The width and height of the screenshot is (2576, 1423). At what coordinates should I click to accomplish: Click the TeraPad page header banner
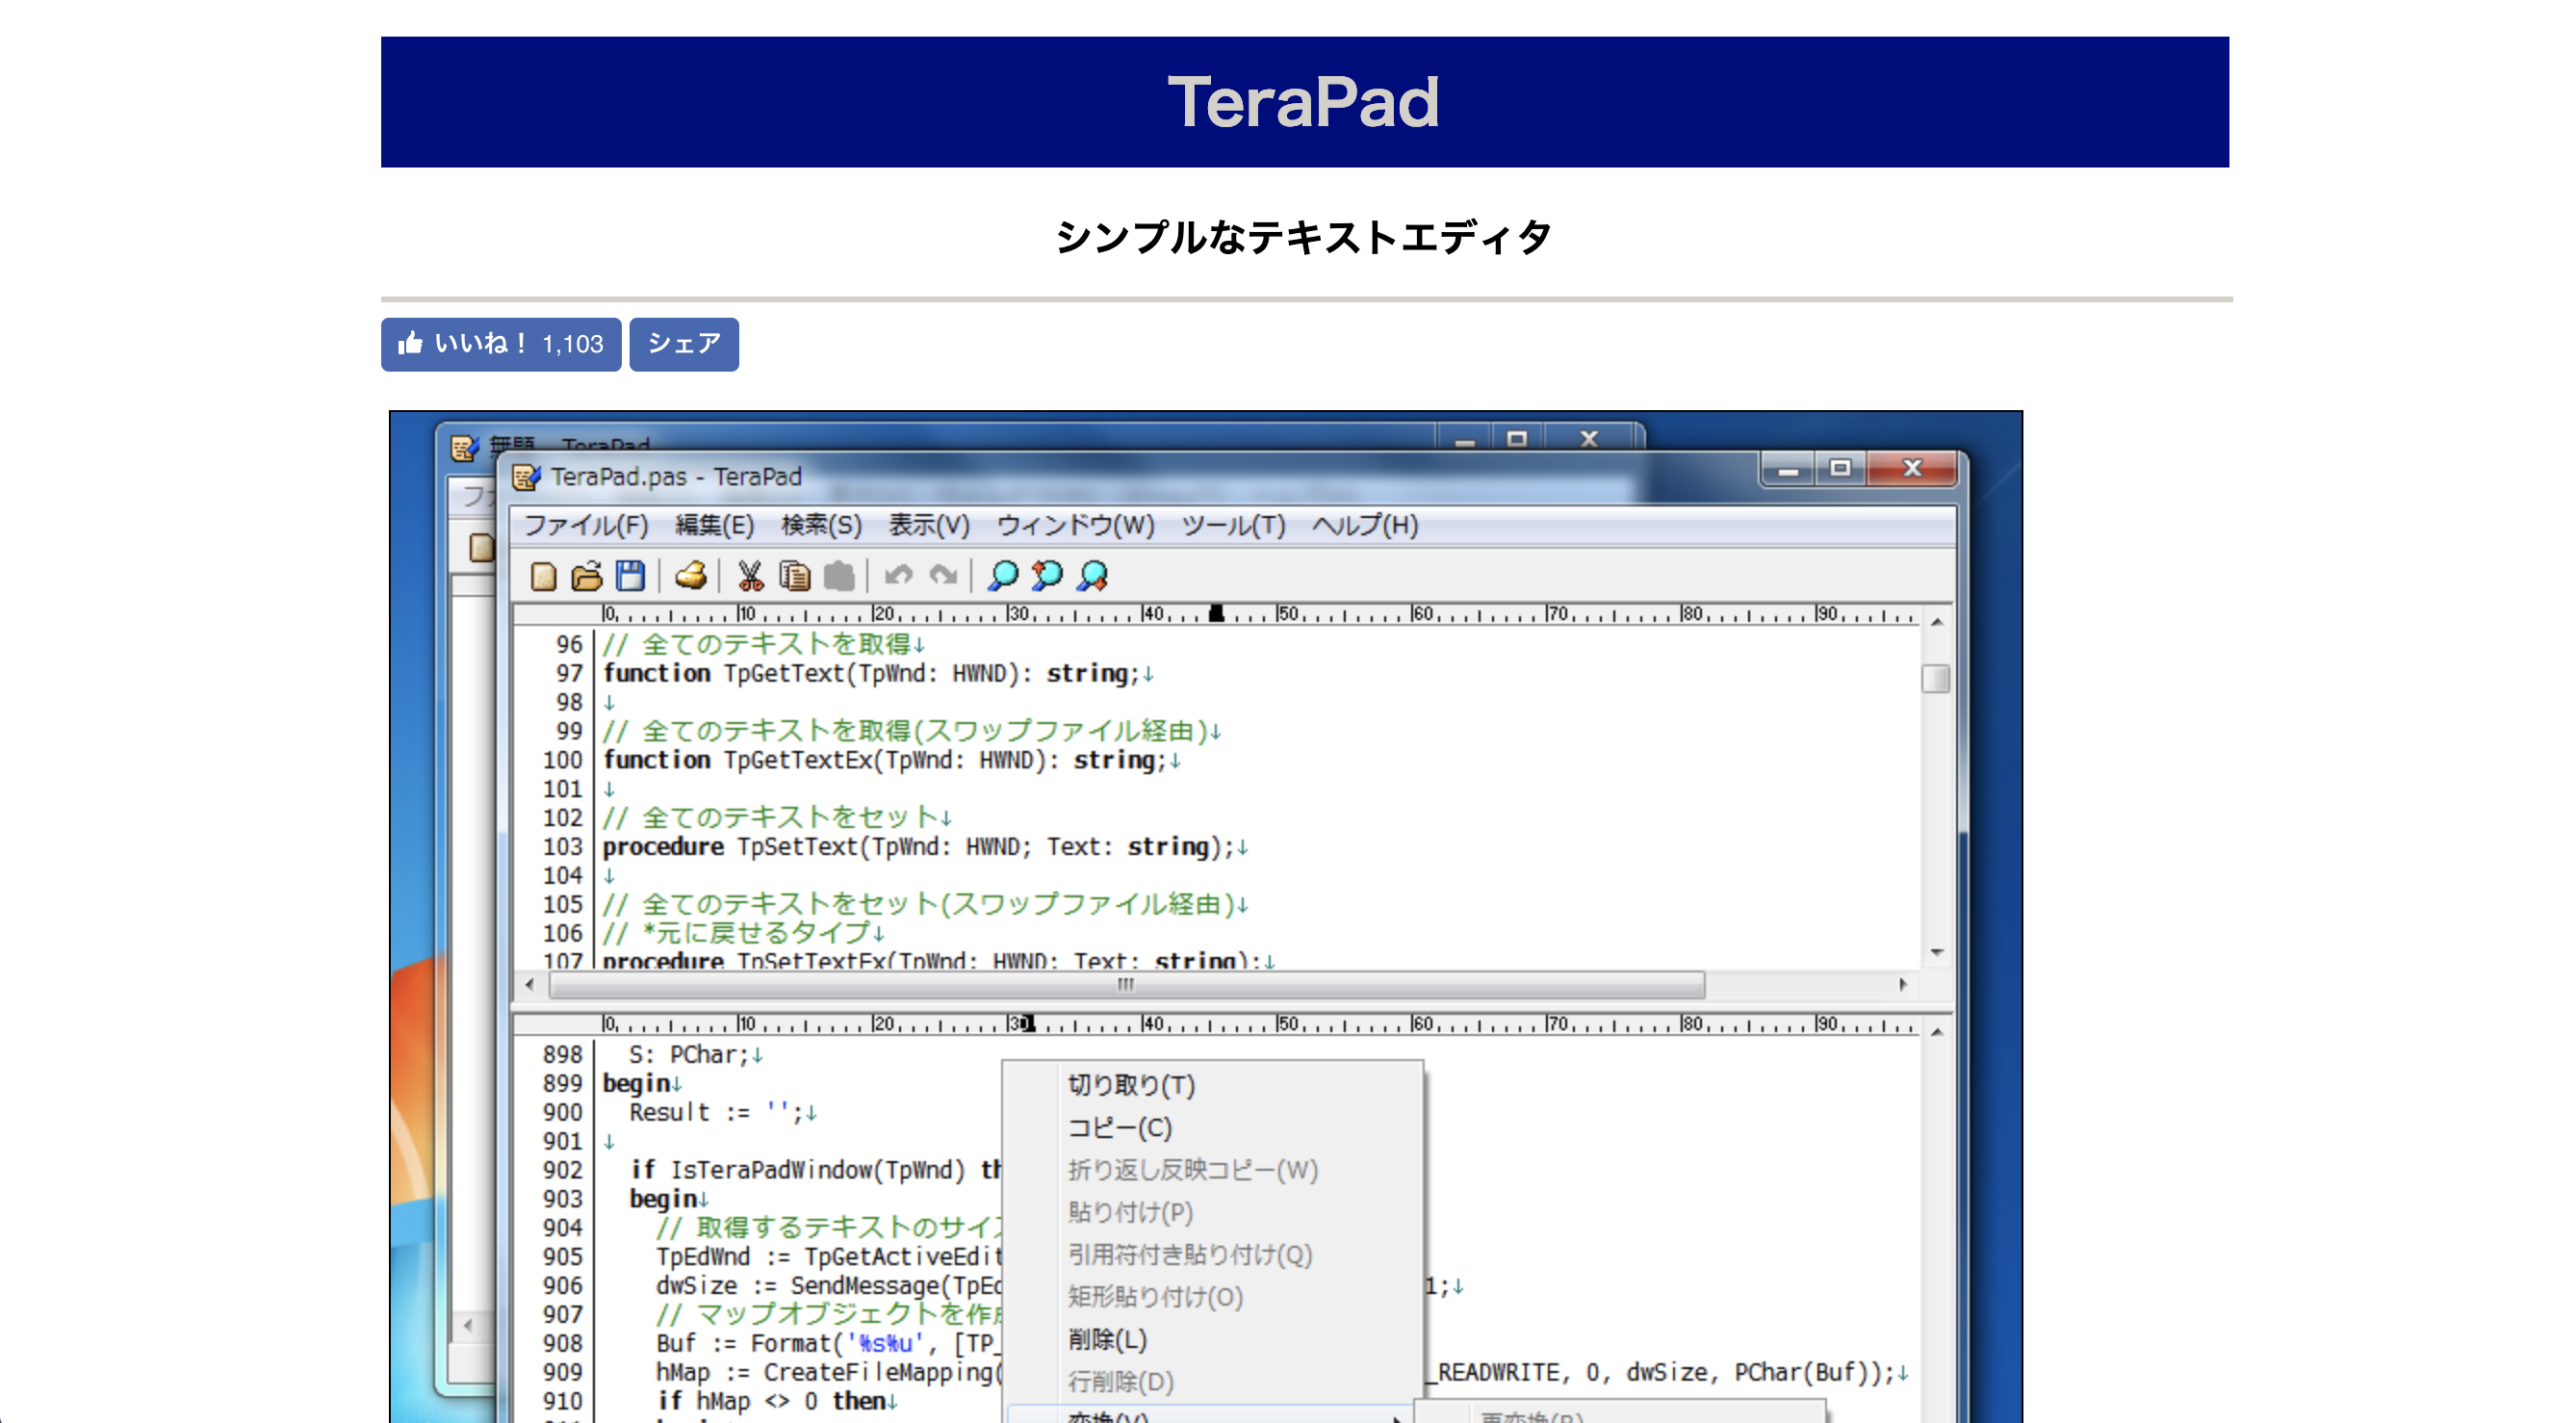pyautogui.click(x=1305, y=102)
